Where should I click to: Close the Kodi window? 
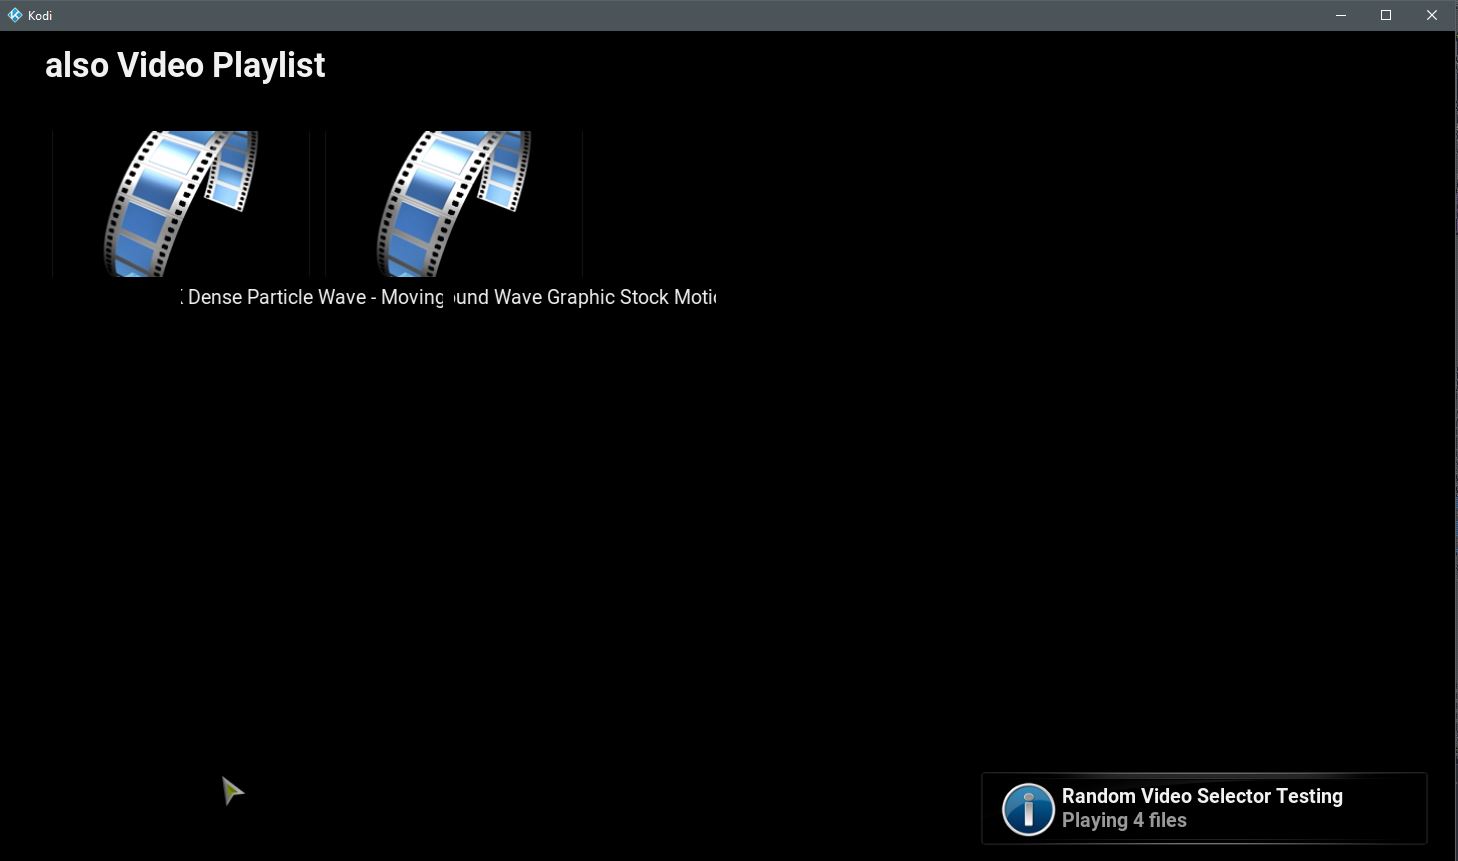pos(1432,15)
